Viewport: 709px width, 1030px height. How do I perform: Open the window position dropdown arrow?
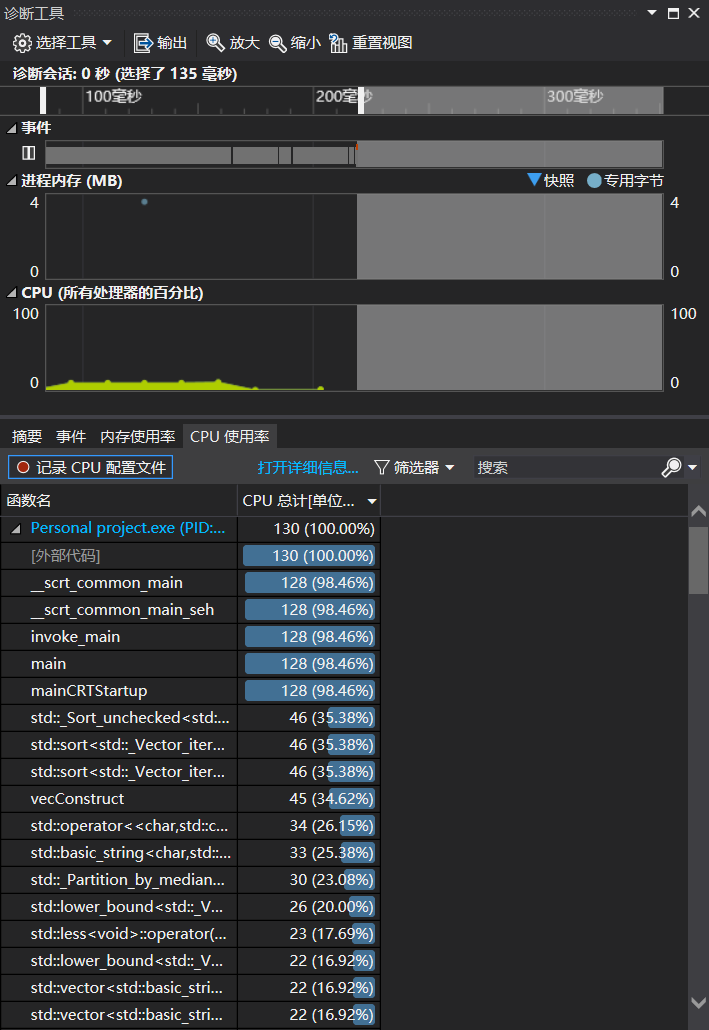pos(652,12)
